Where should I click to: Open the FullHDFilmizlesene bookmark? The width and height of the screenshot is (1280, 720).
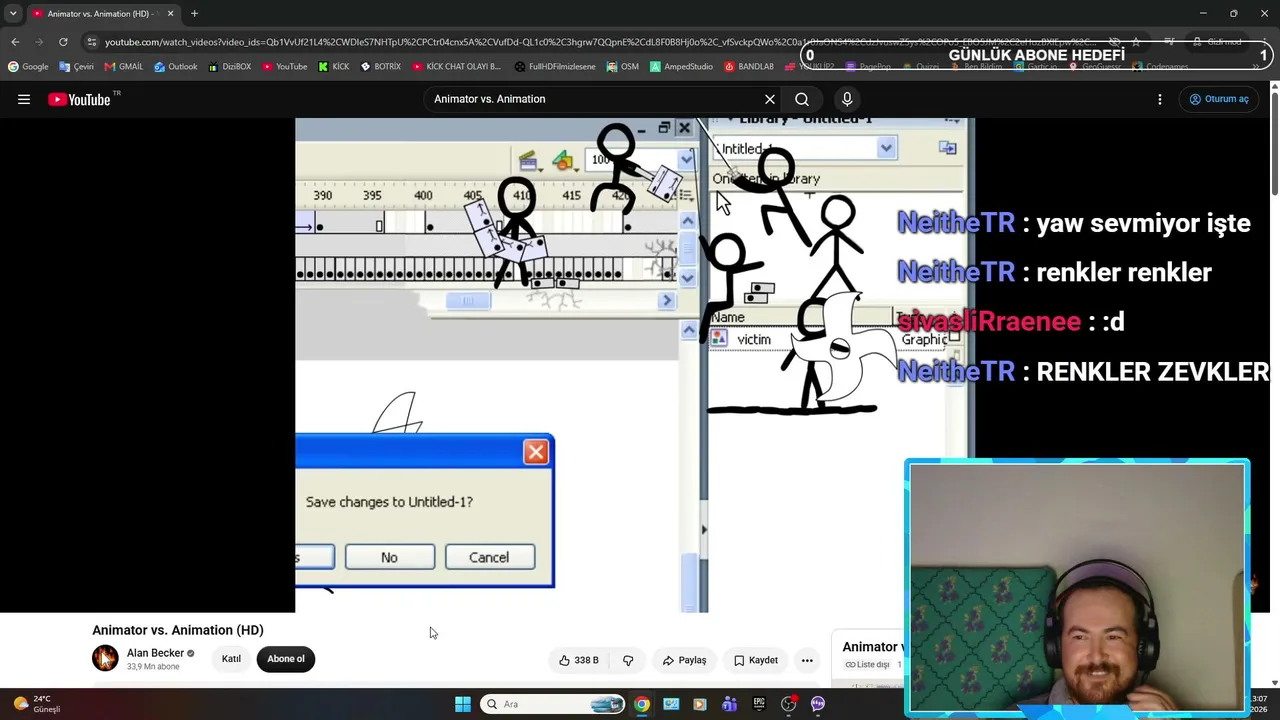point(555,67)
